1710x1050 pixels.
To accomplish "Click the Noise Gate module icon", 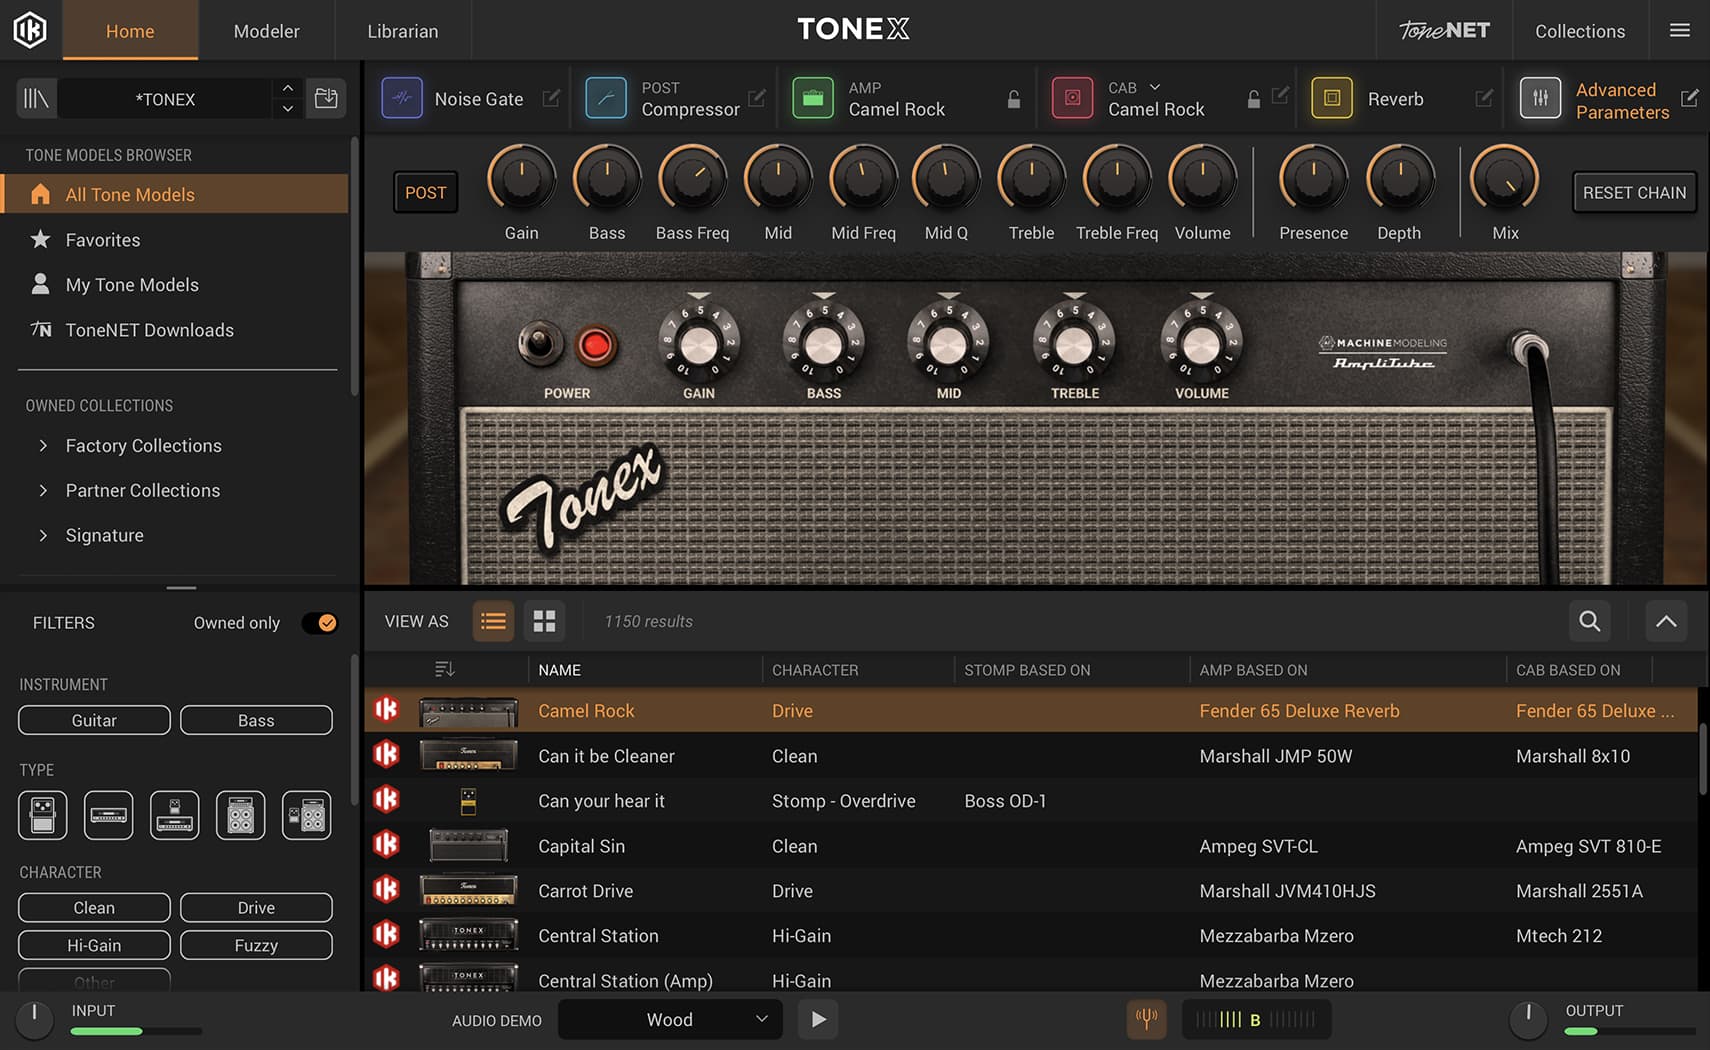I will tap(402, 99).
